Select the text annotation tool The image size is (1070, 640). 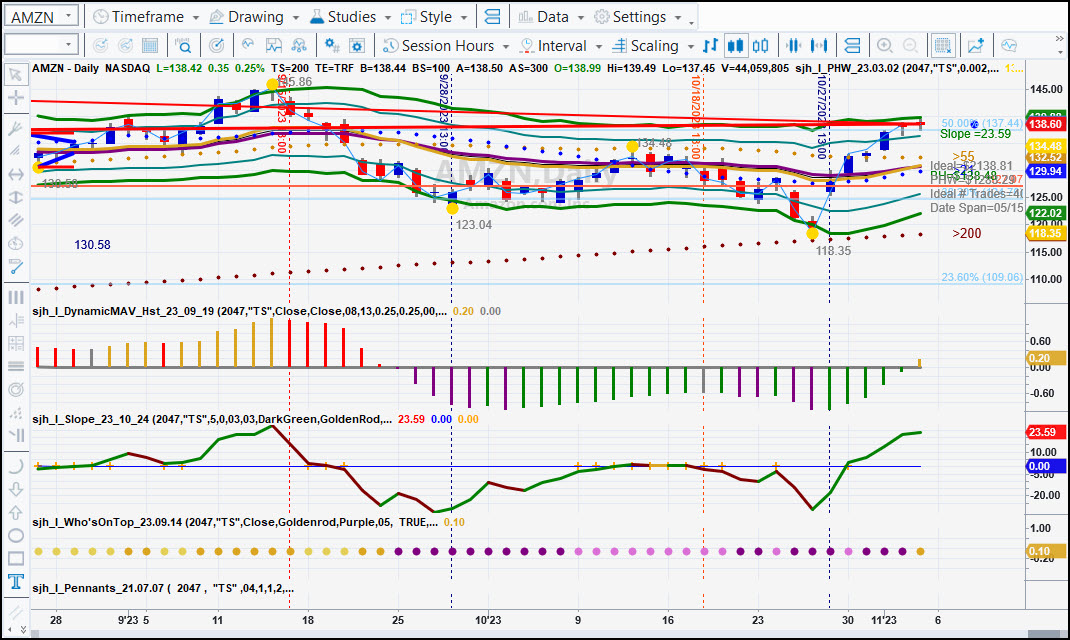pyautogui.click(x=15, y=582)
